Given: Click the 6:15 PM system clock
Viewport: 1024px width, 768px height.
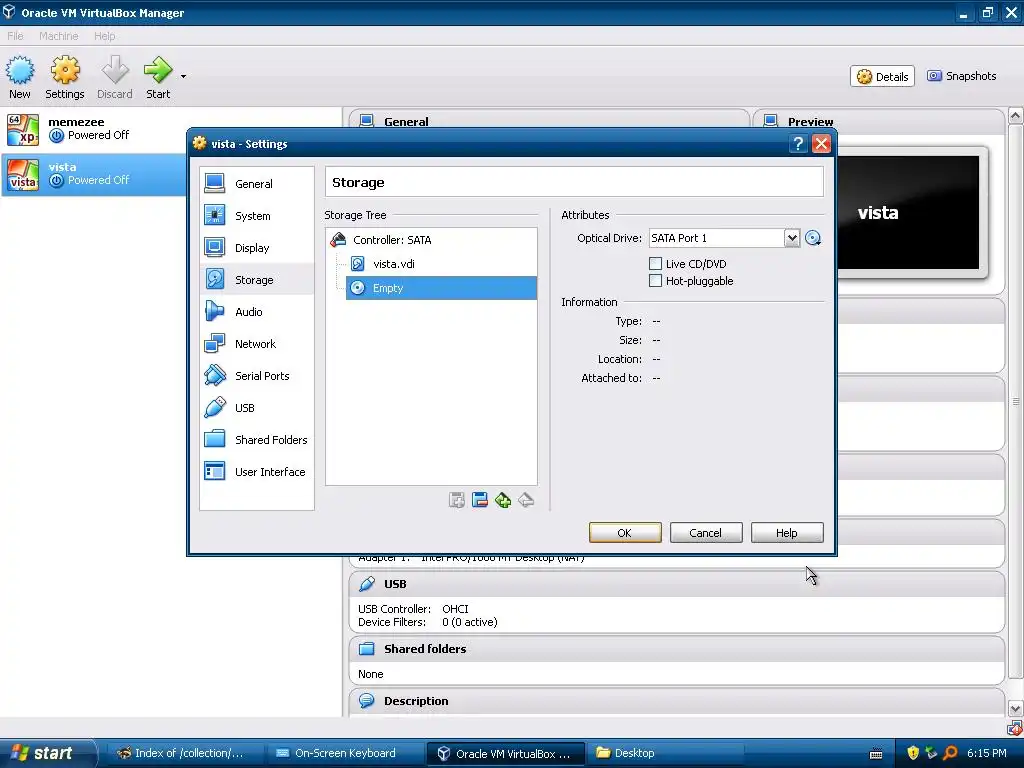Looking at the screenshot, I should point(986,753).
